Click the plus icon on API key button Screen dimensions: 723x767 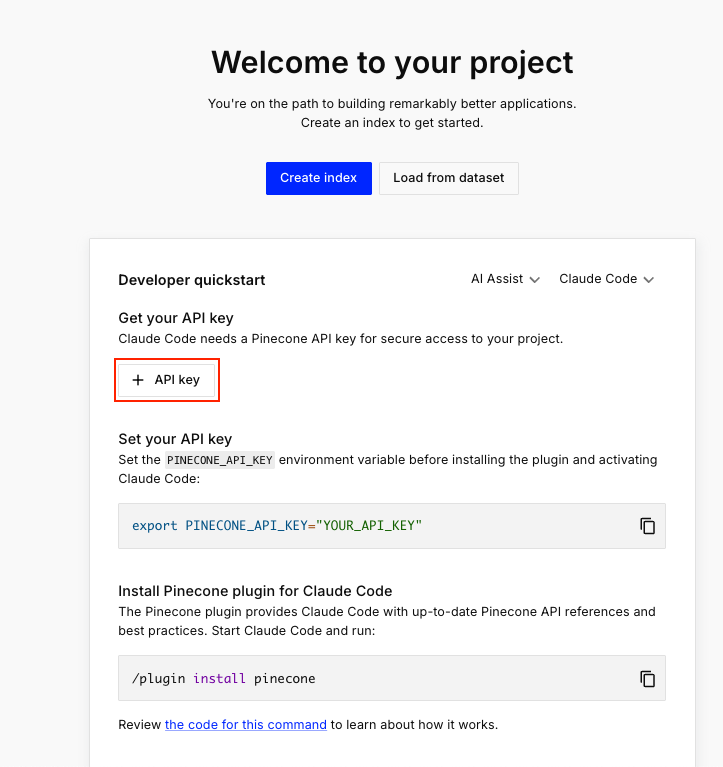(x=138, y=380)
